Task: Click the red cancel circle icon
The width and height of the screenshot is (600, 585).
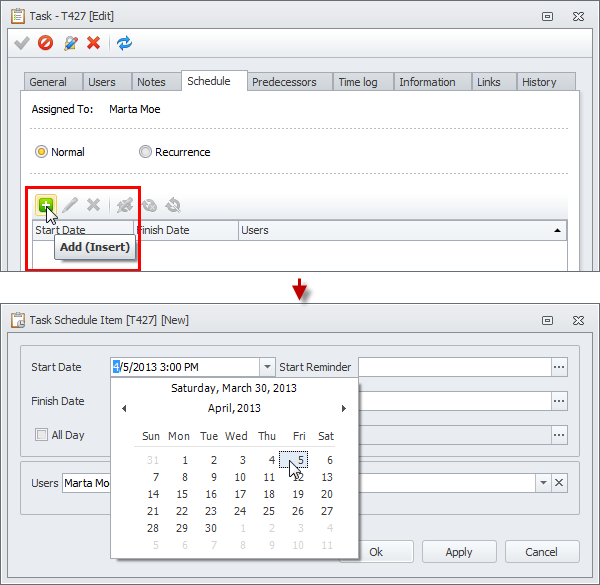Action: pos(46,43)
